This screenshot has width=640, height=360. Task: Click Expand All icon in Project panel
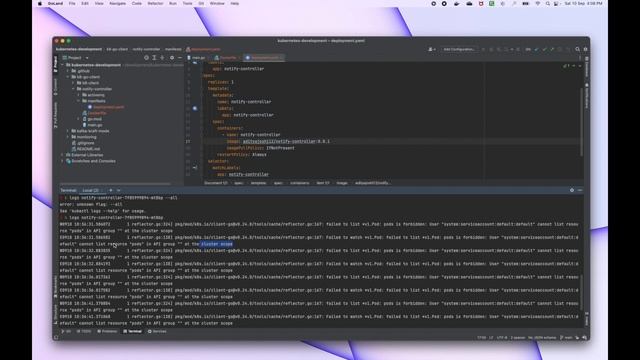tap(154, 58)
